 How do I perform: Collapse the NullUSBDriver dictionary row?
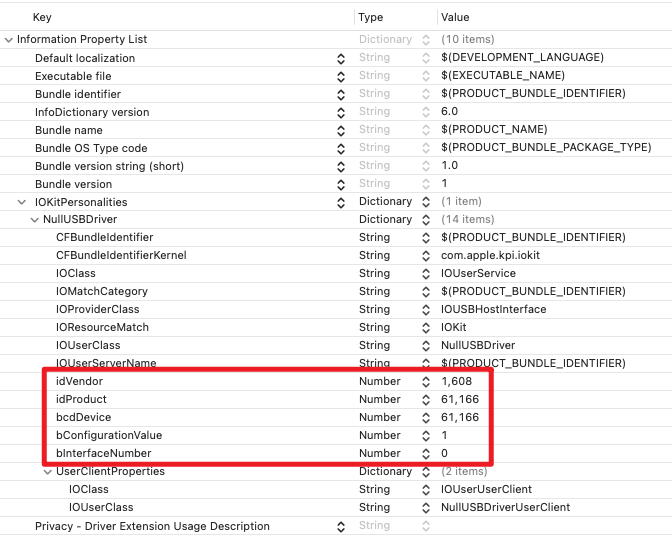point(35,220)
